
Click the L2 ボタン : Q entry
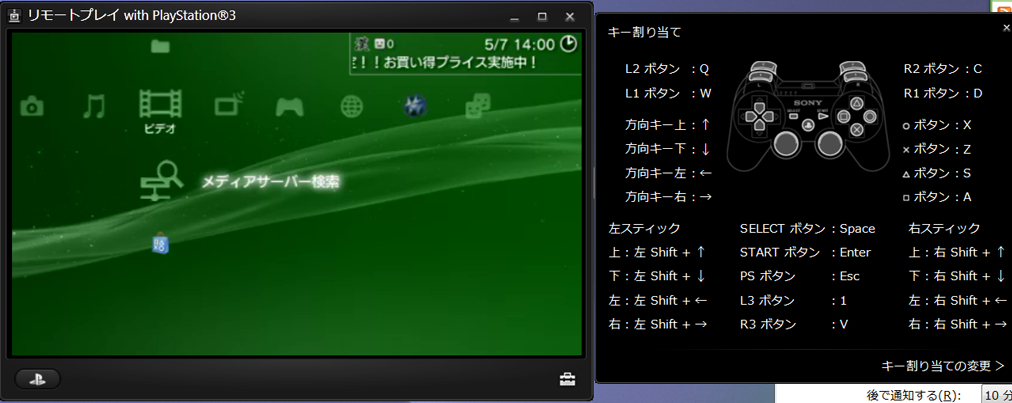click(667, 69)
